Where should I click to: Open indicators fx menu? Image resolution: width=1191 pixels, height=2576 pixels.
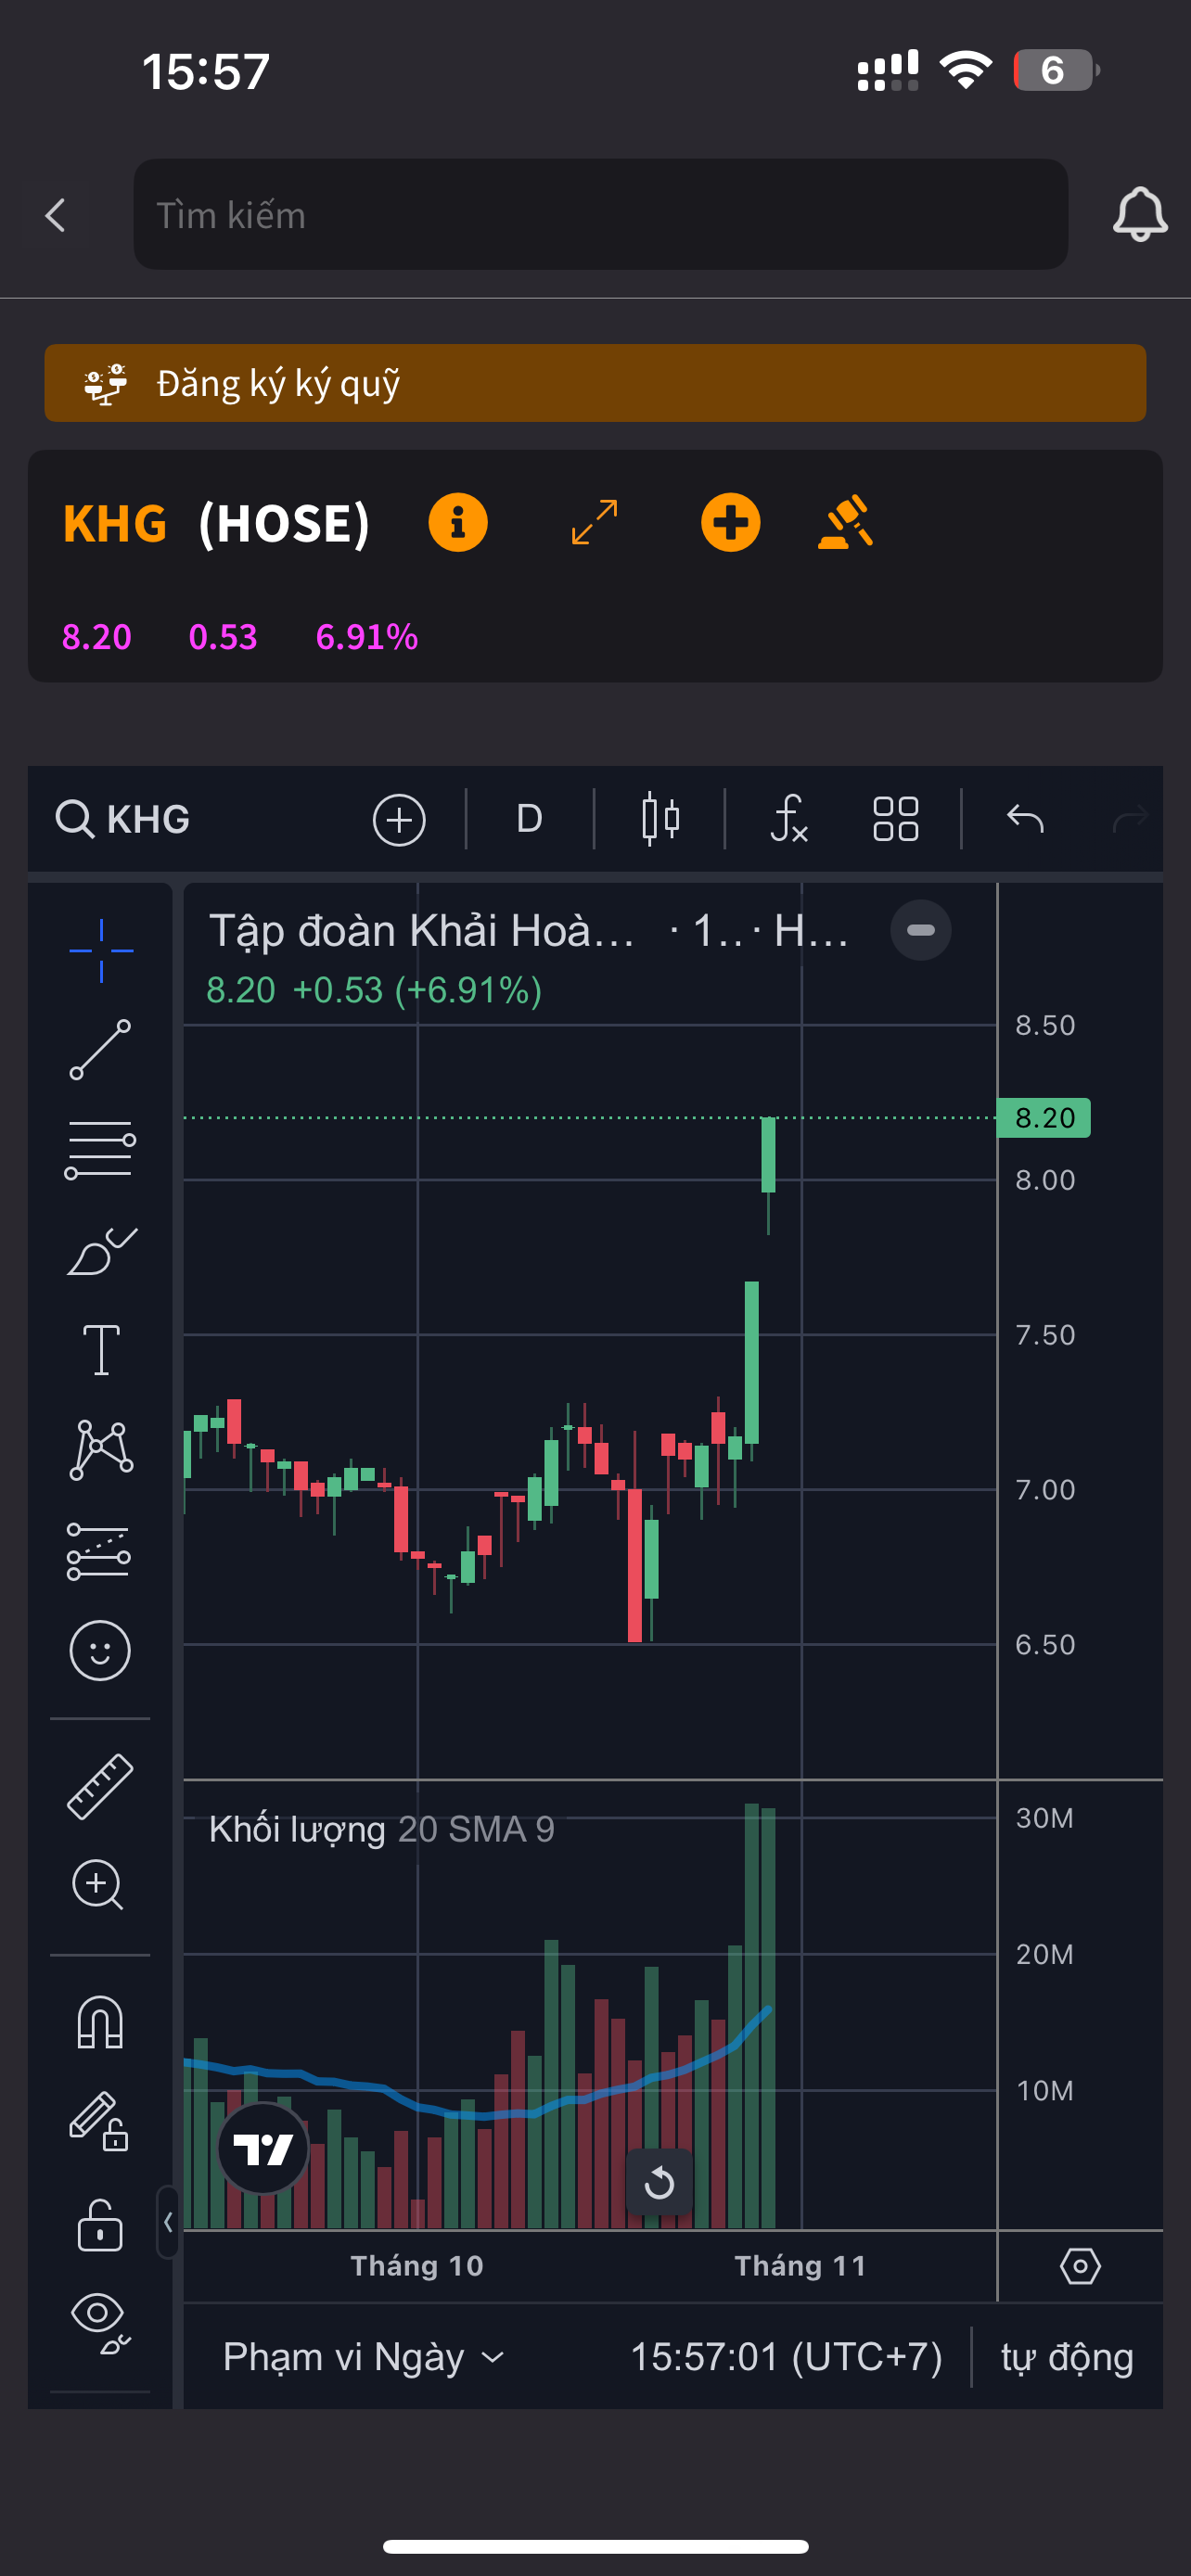789,819
